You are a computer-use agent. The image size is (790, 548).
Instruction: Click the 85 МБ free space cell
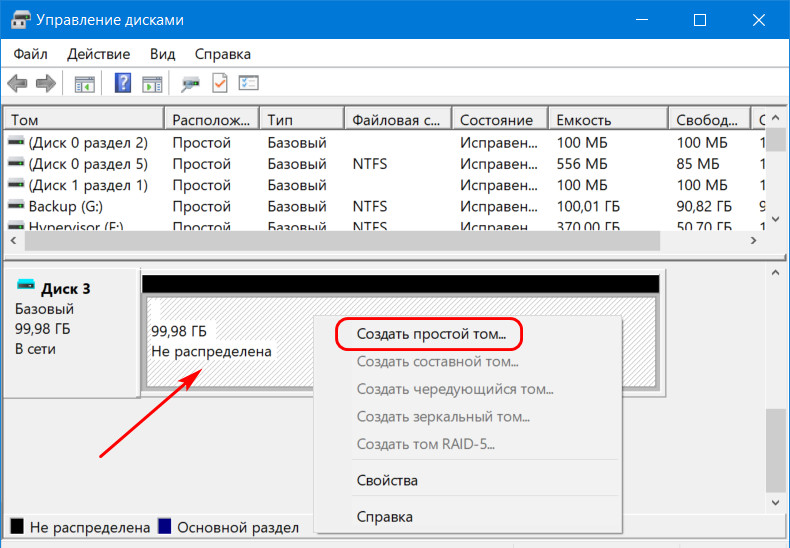[x=698, y=164]
